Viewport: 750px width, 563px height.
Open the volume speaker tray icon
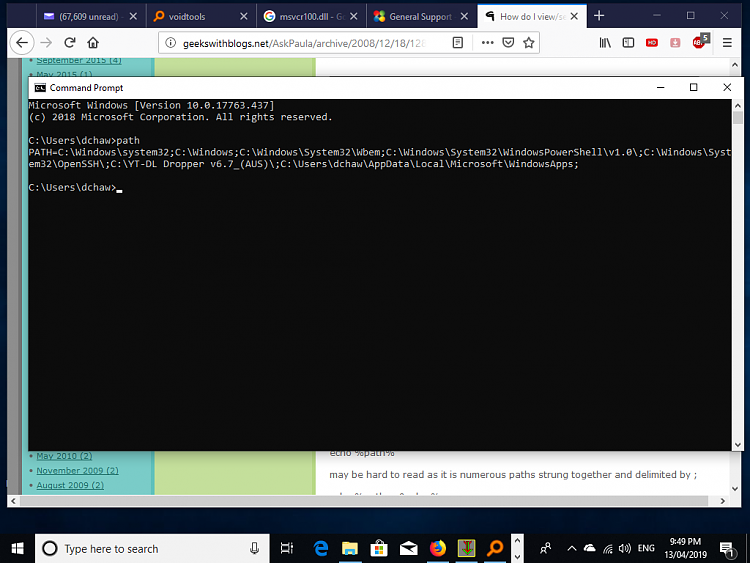tap(624, 548)
